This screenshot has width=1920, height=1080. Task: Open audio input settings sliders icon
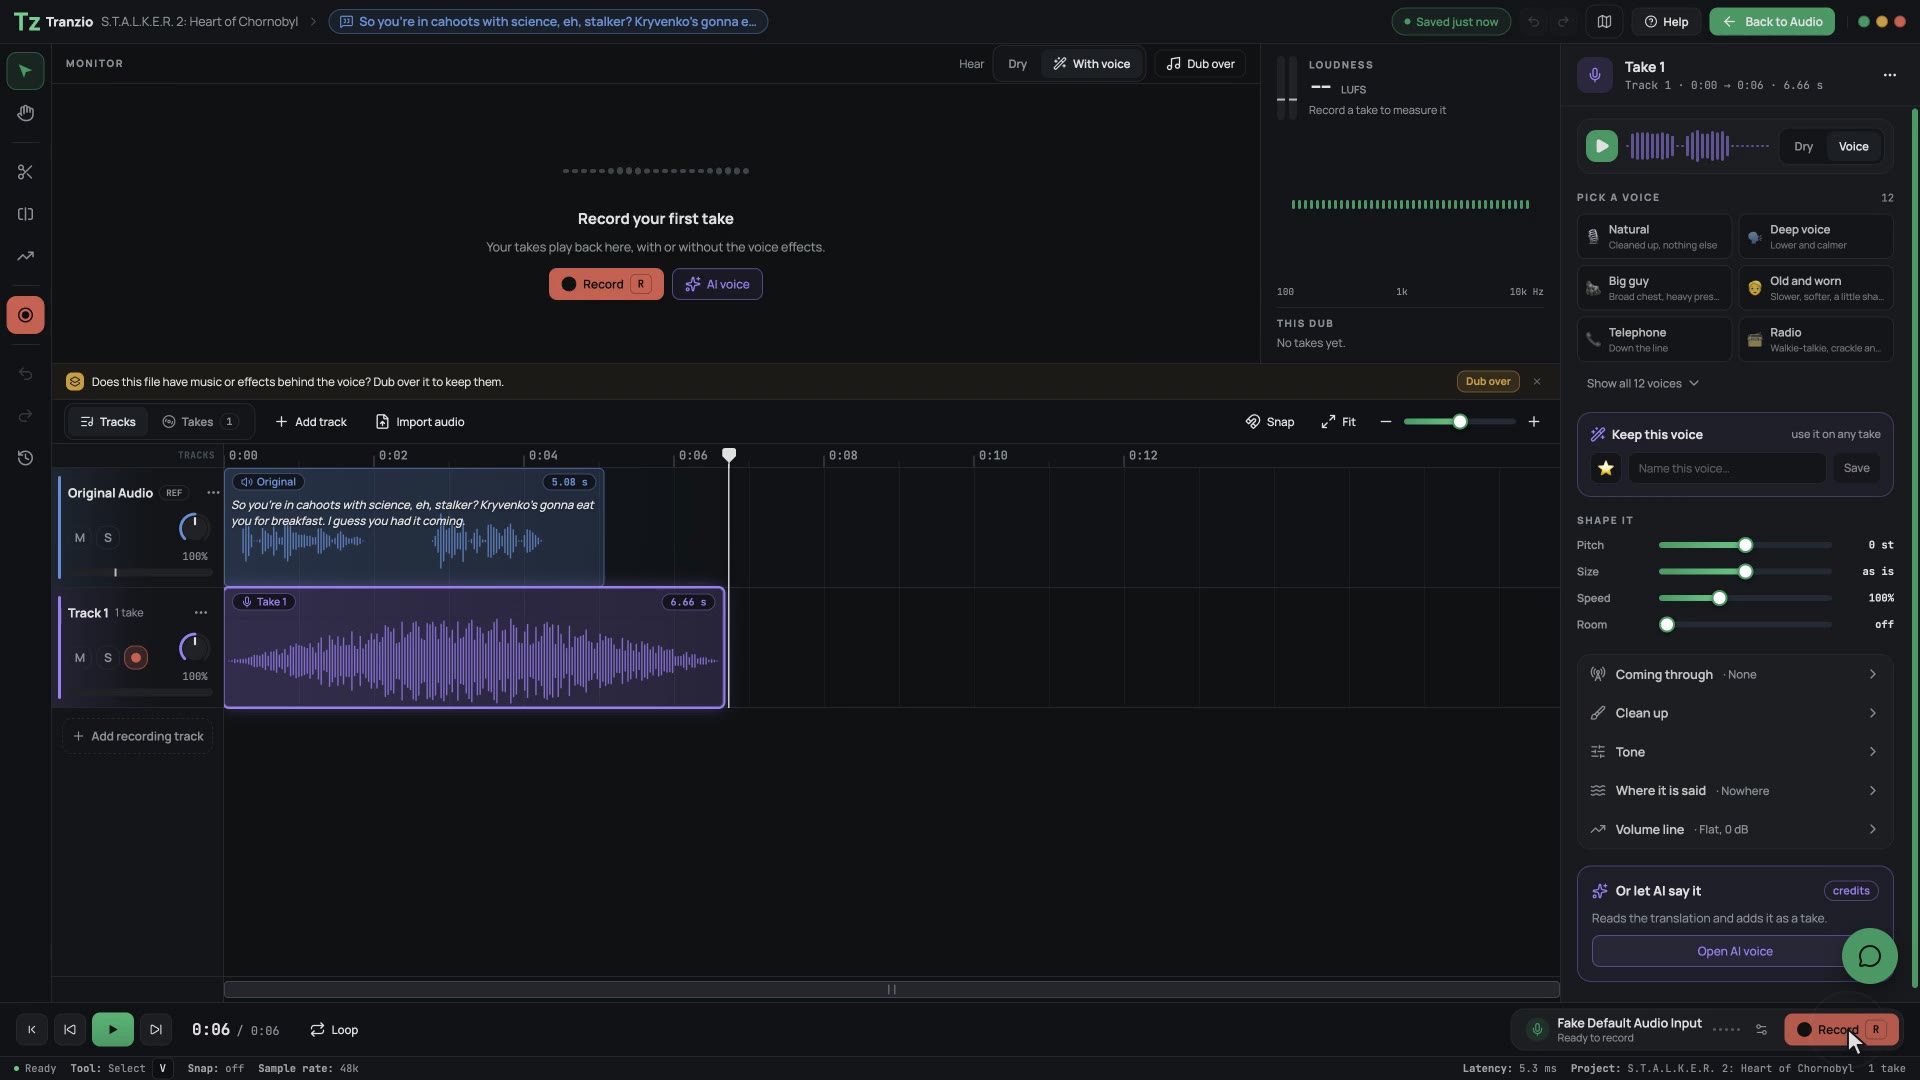click(x=1761, y=1030)
